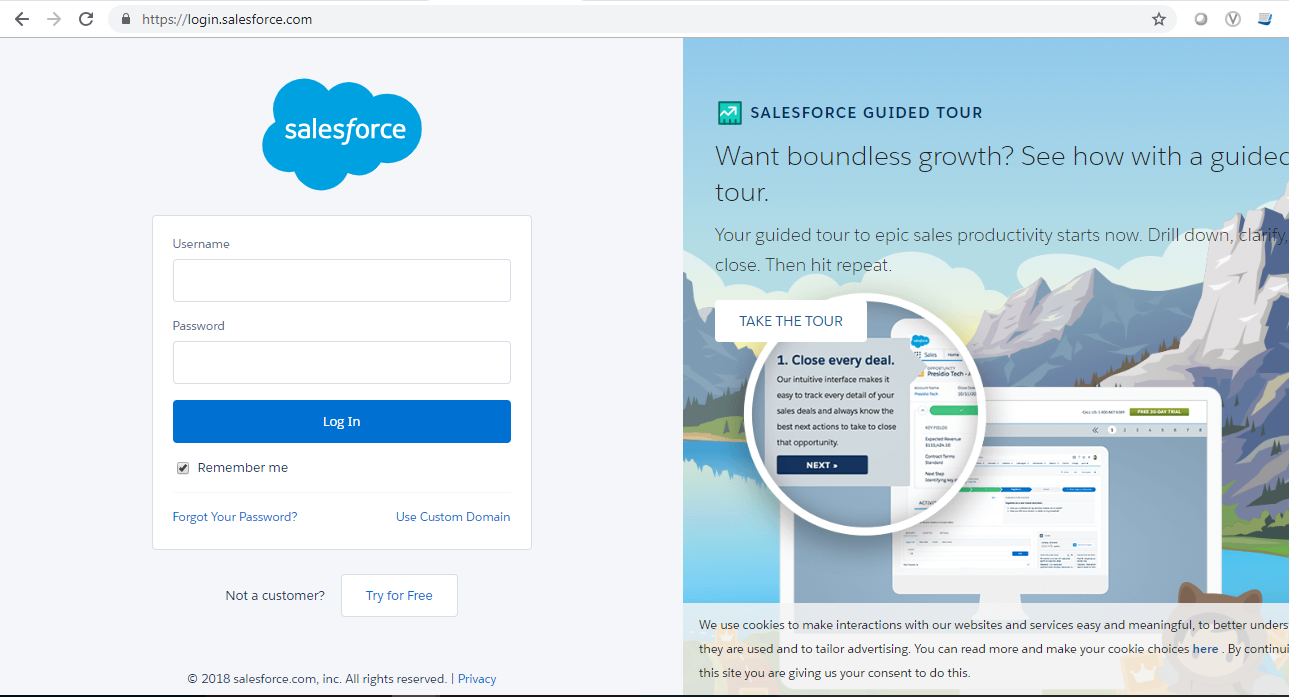Click the browser forward arrow
This screenshot has height=697, width=1289.
(x=54, y=19)
